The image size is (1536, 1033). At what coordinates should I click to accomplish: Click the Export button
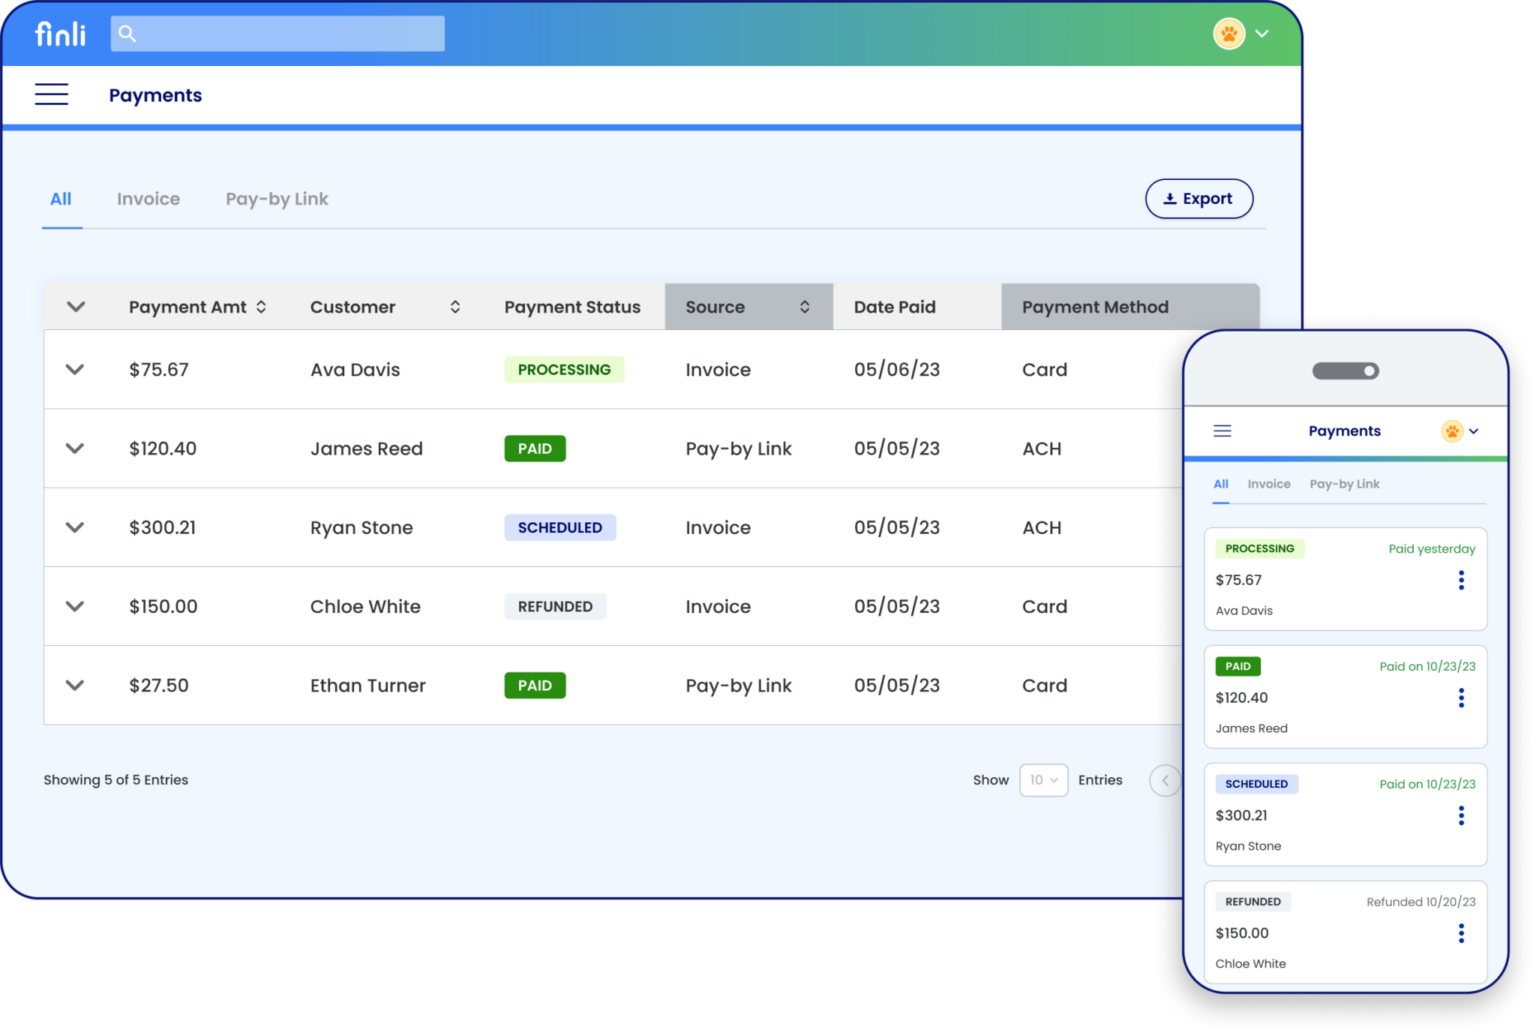coord(1199,198)
